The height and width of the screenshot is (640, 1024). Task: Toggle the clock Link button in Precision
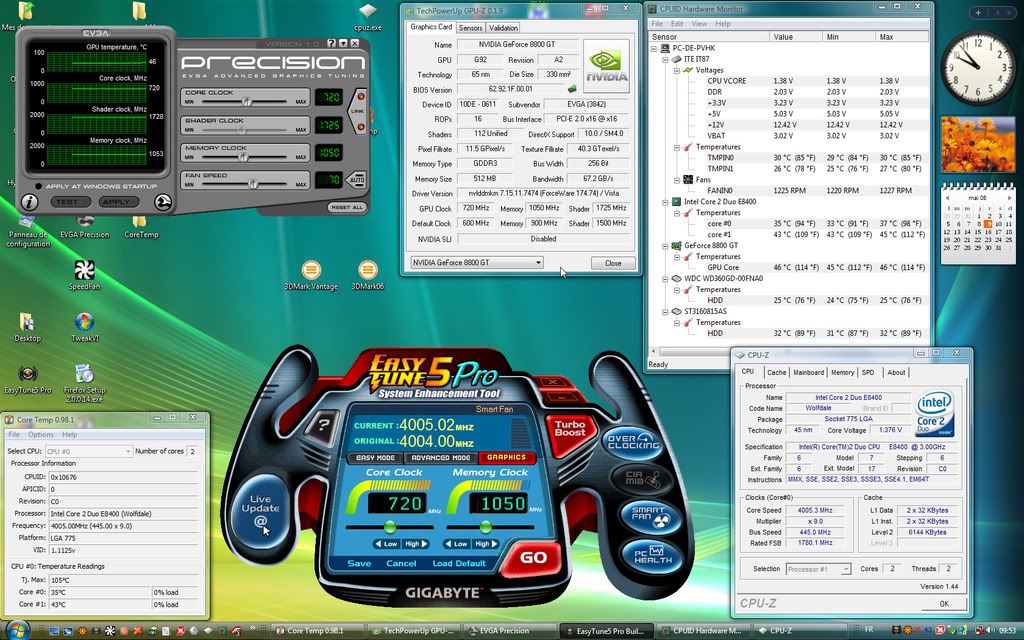(359, 112)
